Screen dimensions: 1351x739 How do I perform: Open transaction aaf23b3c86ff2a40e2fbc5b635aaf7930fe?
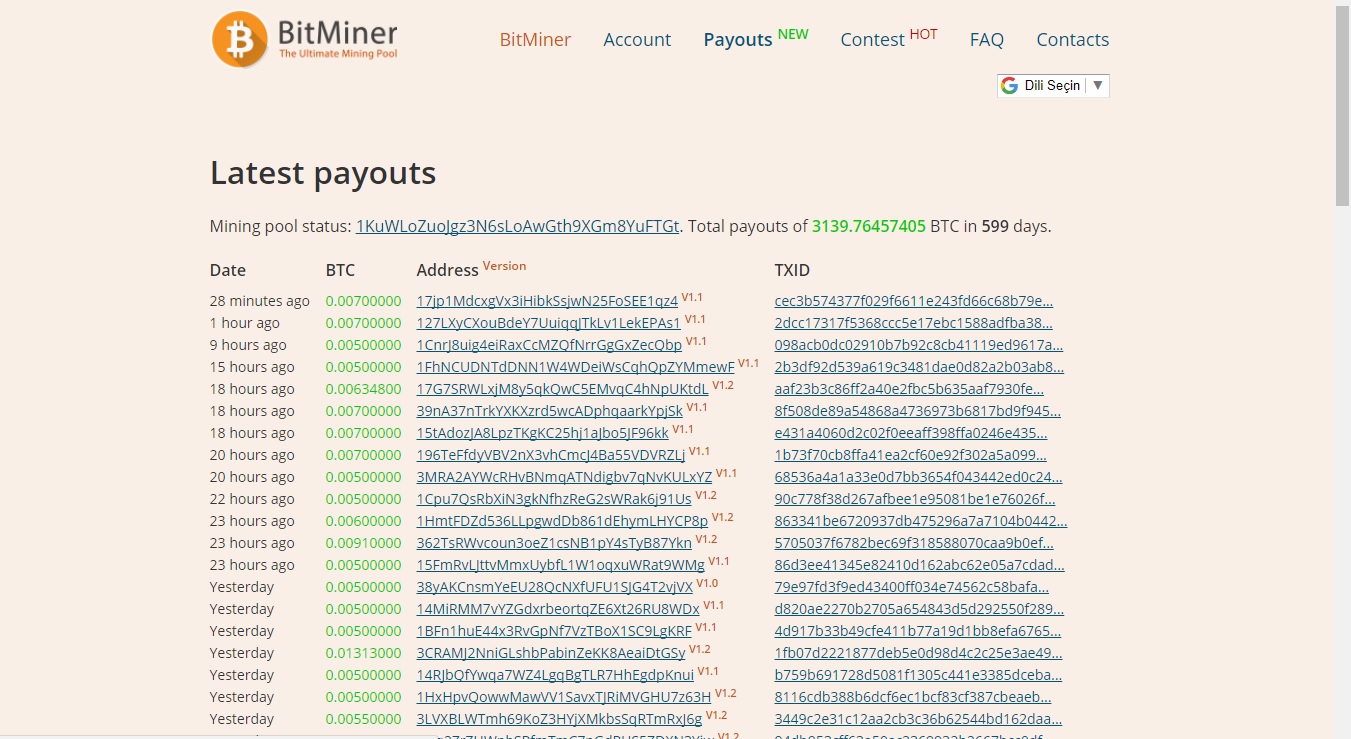pos(909,389)
